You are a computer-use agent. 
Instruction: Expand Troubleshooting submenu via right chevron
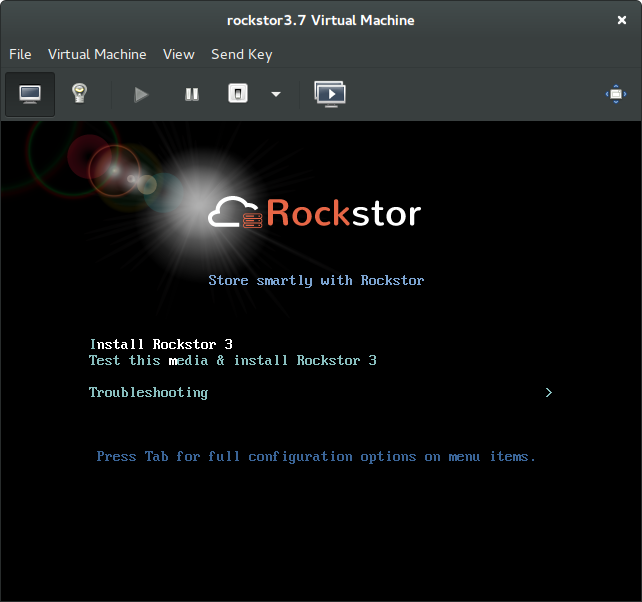(x=548, y=392)
